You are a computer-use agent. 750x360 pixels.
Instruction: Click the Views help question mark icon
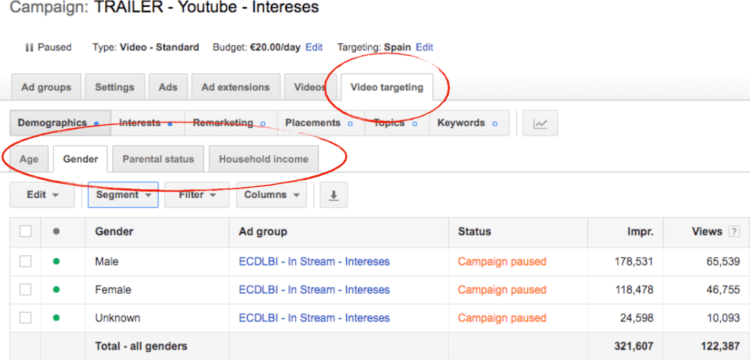733,232
